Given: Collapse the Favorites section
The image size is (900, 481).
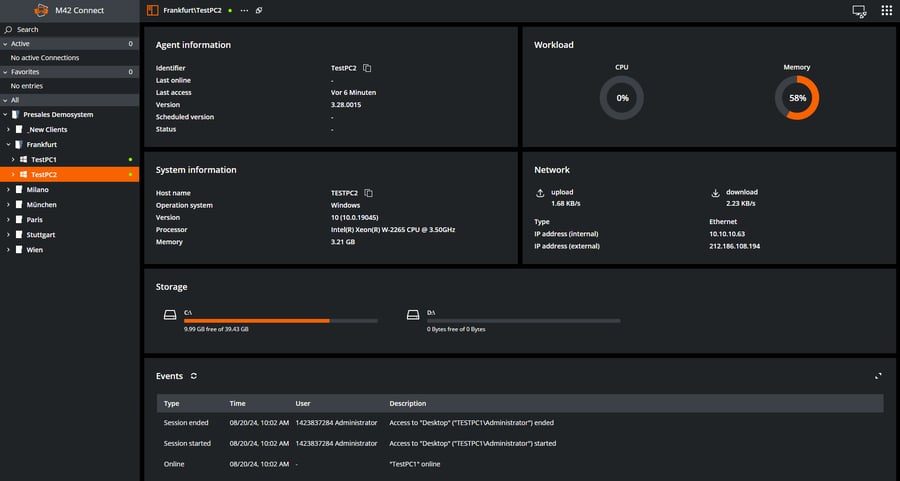Looking at the screenshot, I should pyautogui.click(x=5, y=72).
